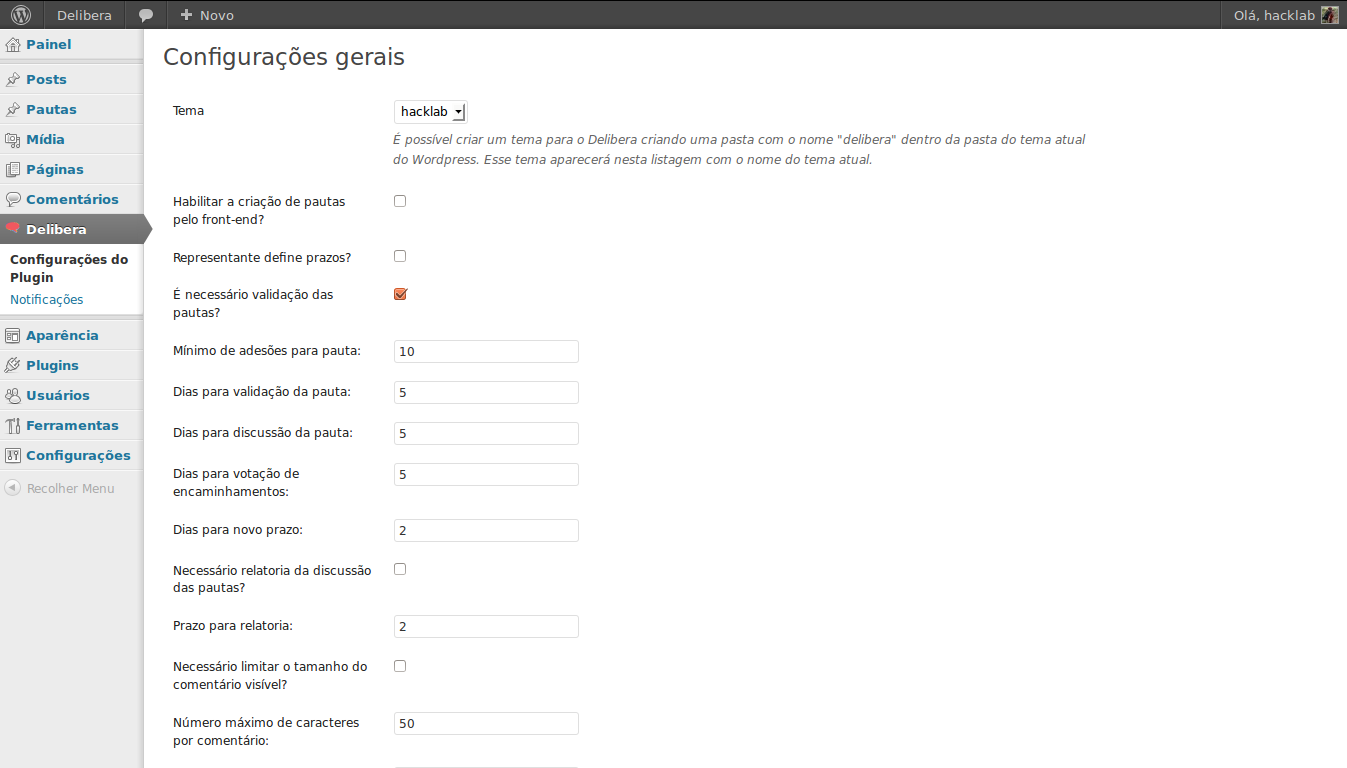Focus 'Dias para validação da pauta' field
Image resolution: width=1347 pixels, height=768 pixels.
[486, 392]
